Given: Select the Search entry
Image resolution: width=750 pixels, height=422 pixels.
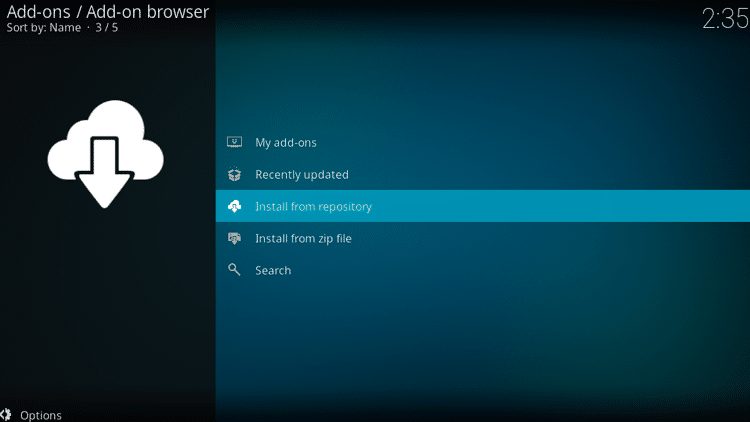Looking at the screenshot, I should pyautogui.click(x=483, y=270).
